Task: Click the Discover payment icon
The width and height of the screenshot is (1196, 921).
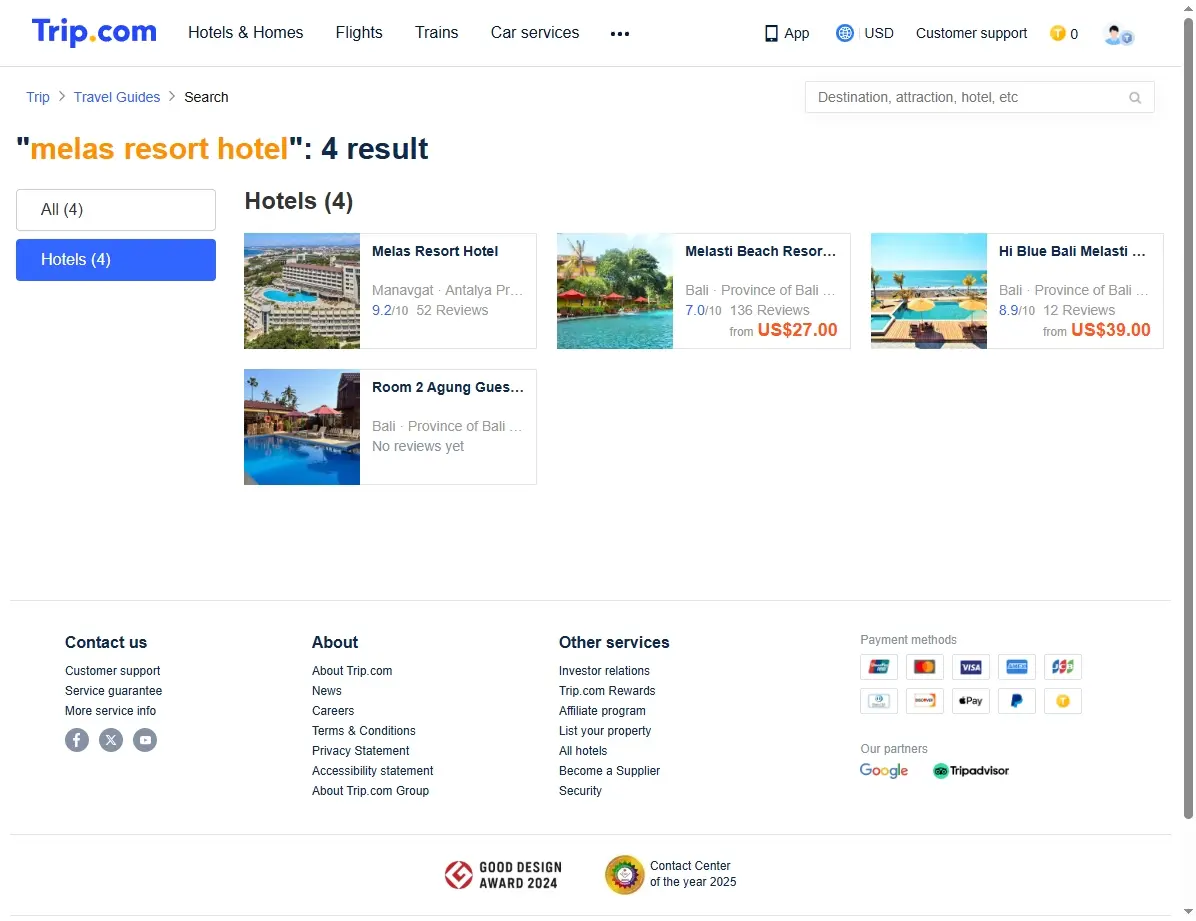Action: point(924,700)
